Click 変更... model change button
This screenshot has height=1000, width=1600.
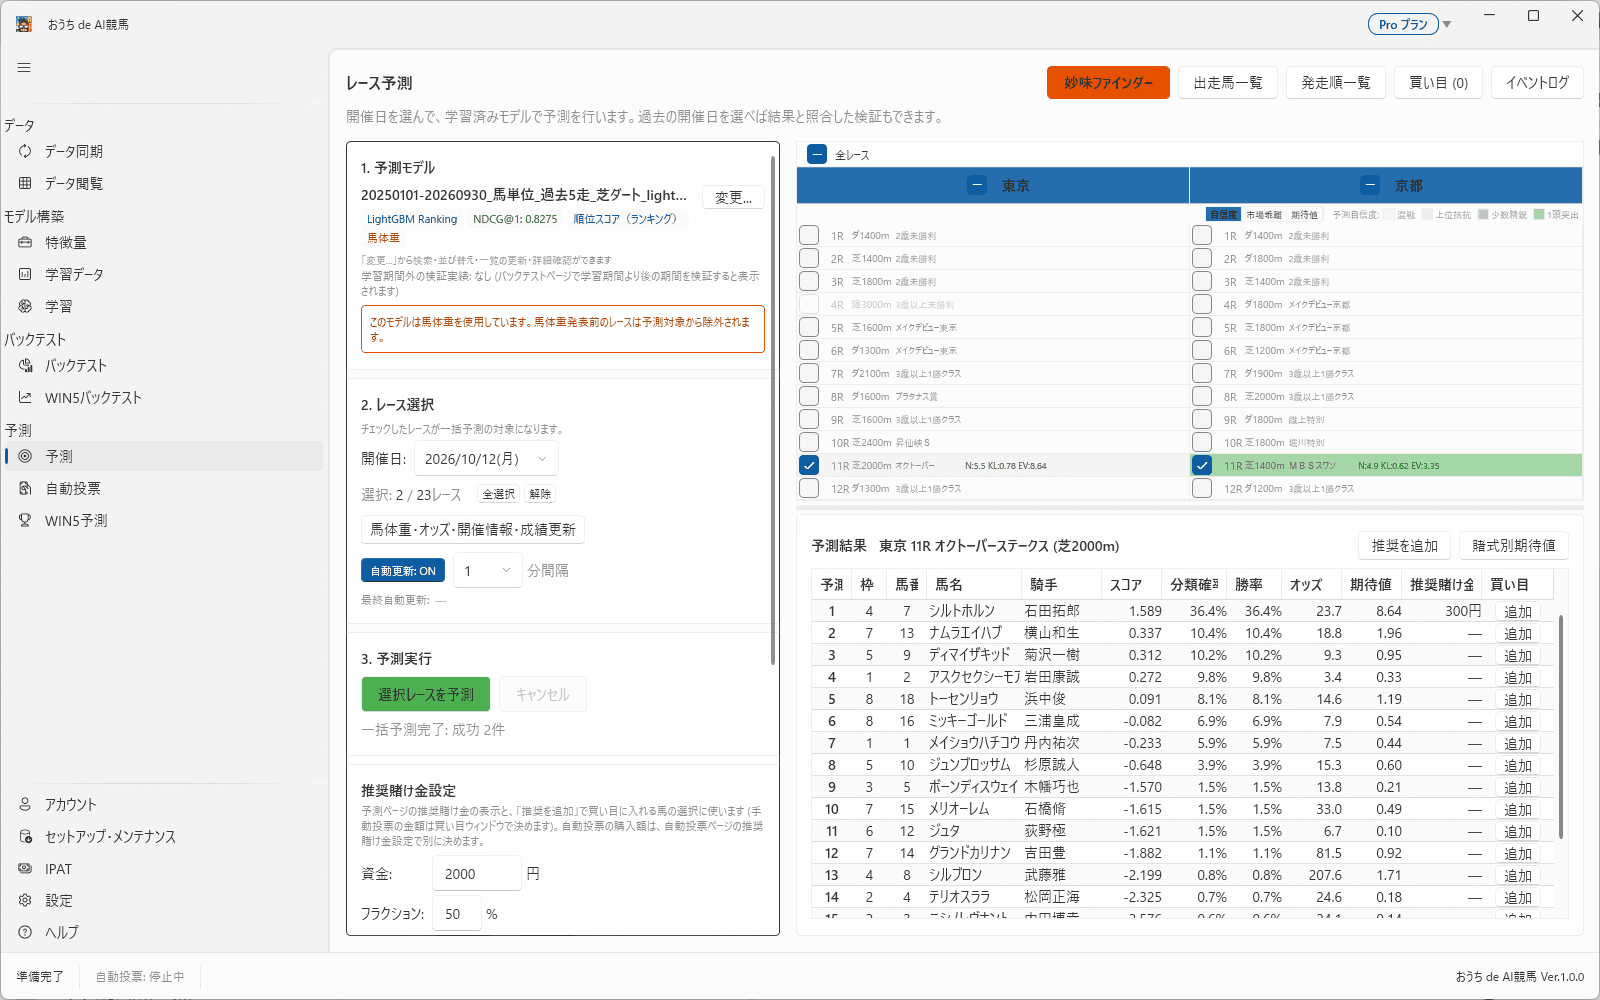[x=733, y=198]
